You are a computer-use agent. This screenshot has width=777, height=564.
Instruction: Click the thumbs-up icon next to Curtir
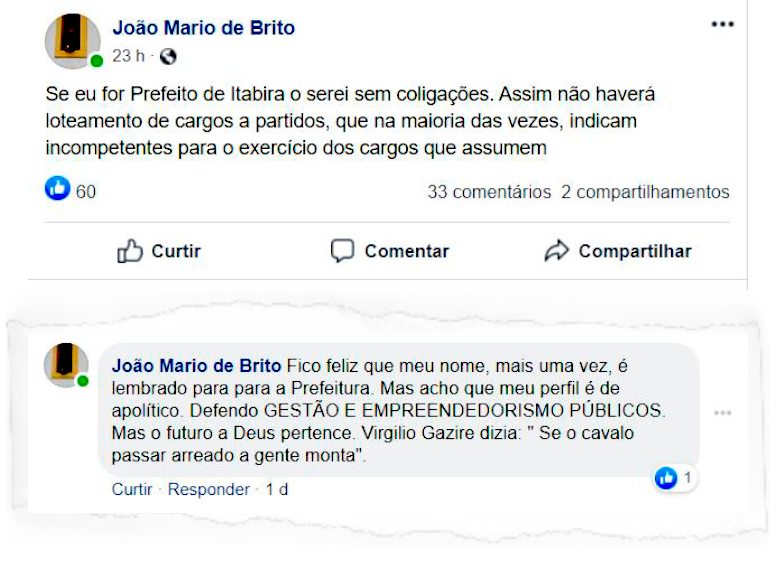(130, 251)
